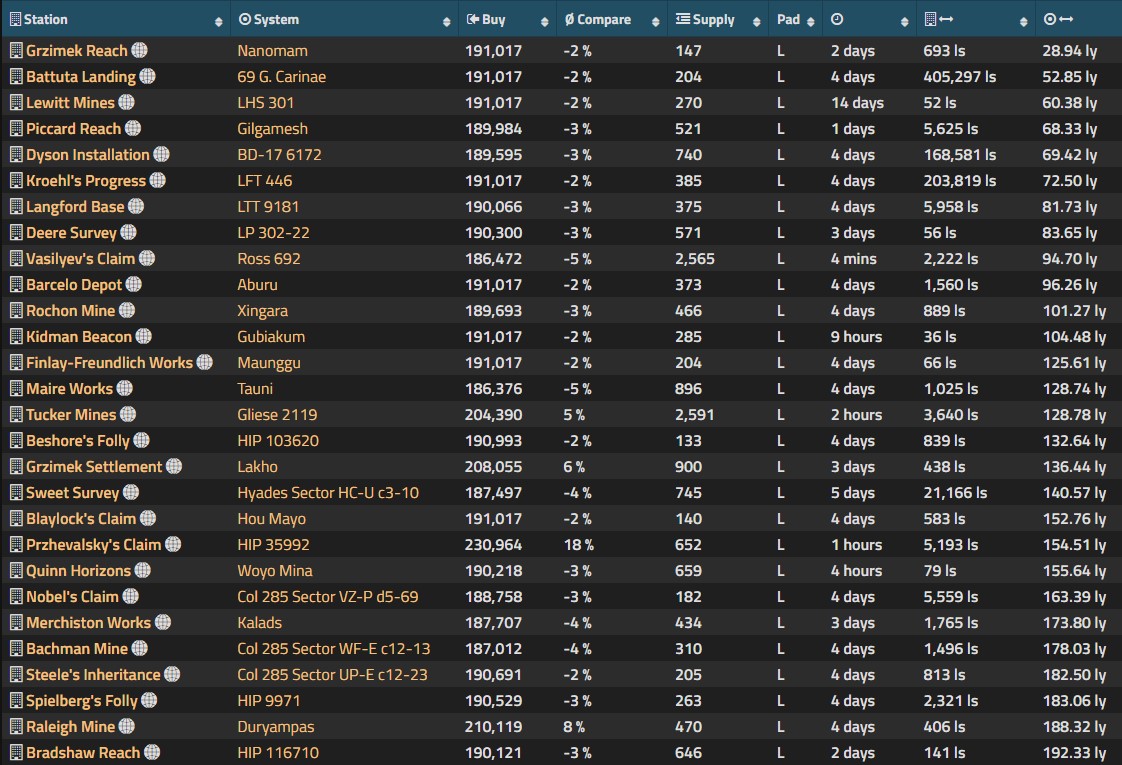Click the planet icon beside Merchiston Works
Viewport: 1122px width, 765px height.
coord(163,622)
